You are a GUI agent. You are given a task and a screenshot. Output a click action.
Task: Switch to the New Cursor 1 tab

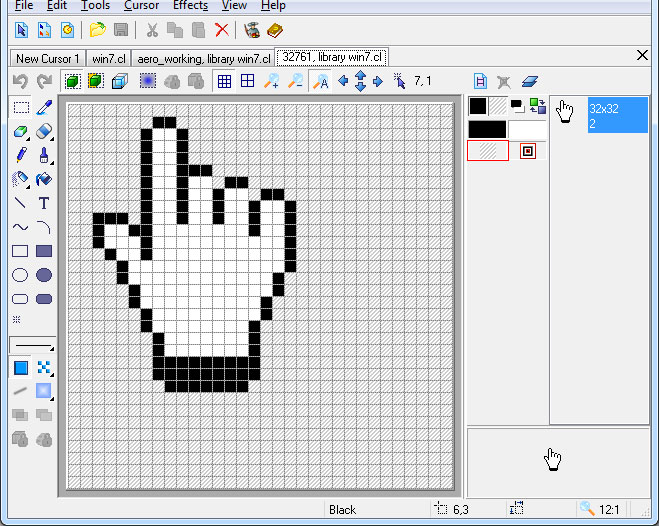47,58
